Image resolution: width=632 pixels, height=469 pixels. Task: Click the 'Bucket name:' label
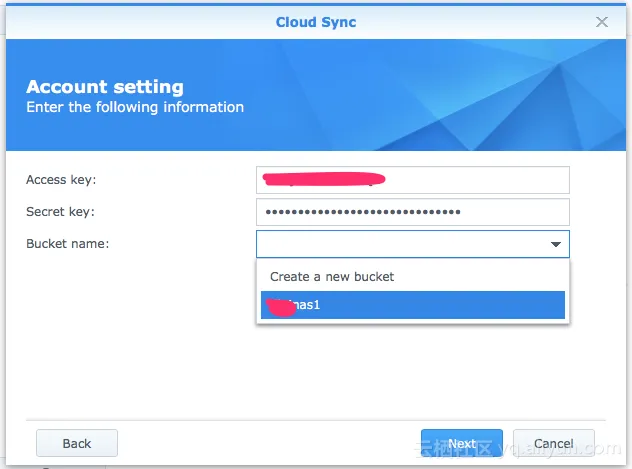pos(68,244)
